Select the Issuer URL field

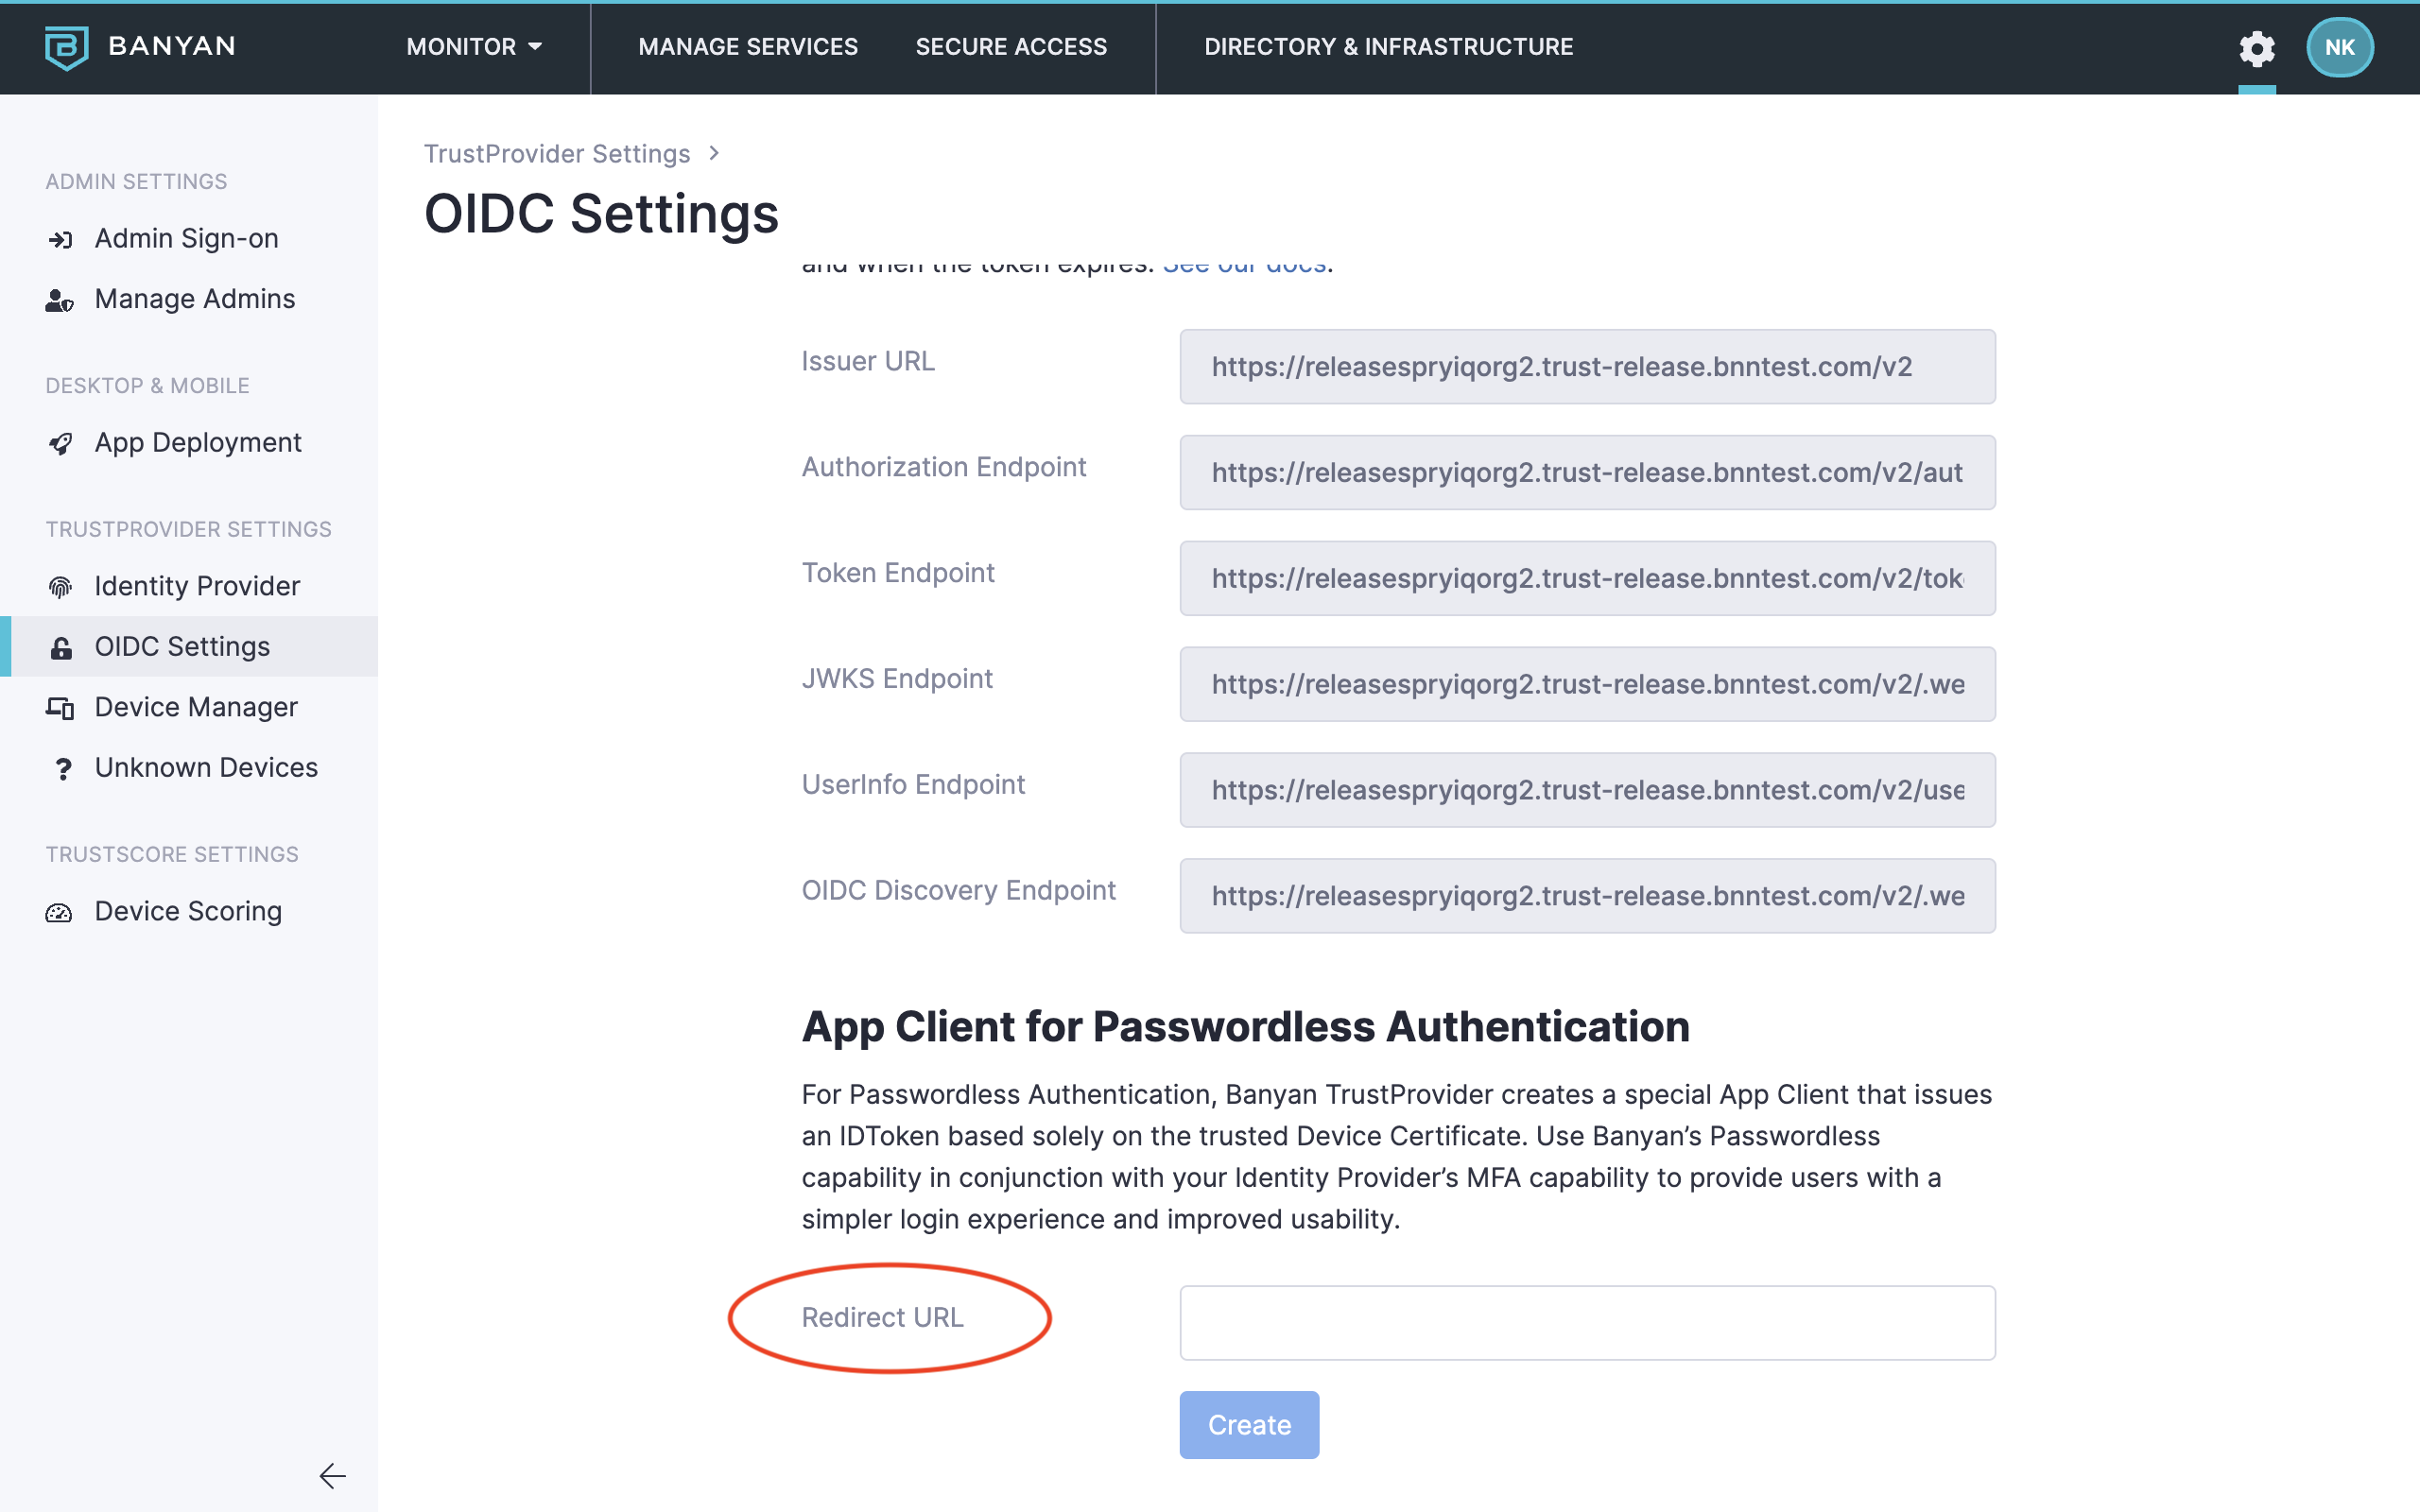click(1587, 367)
